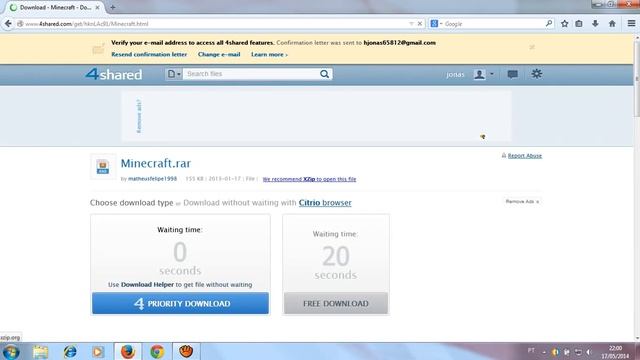
Task: Open the hand-paw app in taskbar
Action: 186,352
